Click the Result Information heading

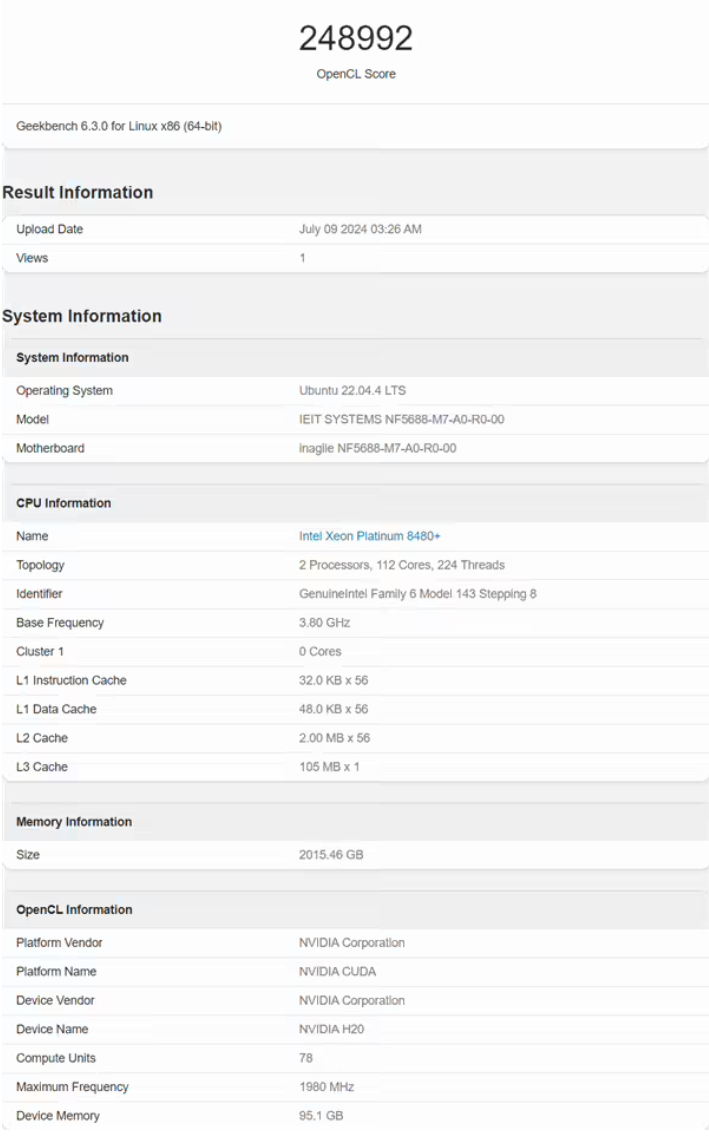click(x=77, y=192)
